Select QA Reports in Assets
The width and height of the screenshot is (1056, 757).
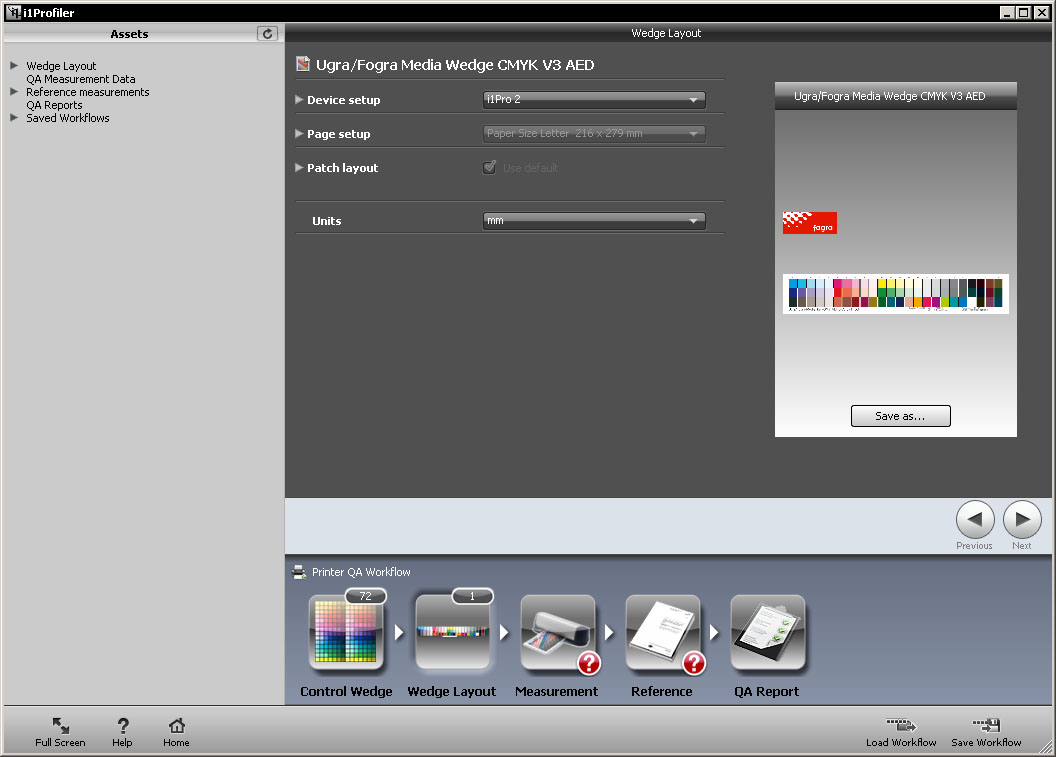(x=55, y=105)
